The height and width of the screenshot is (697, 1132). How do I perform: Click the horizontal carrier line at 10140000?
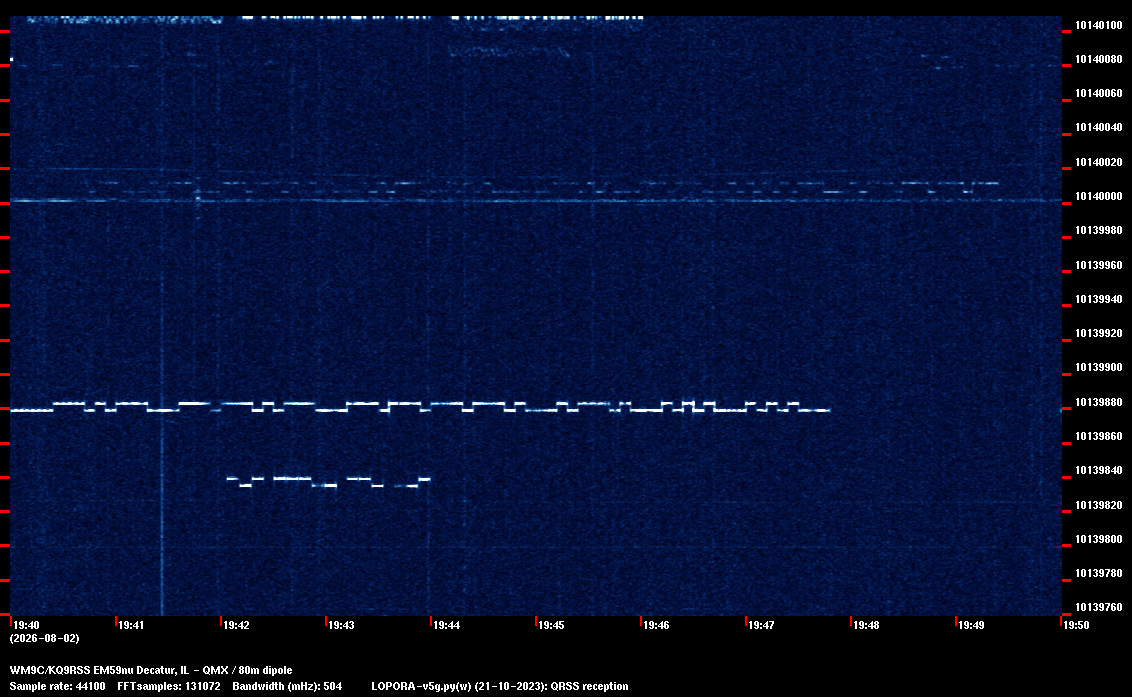[536, 200]
